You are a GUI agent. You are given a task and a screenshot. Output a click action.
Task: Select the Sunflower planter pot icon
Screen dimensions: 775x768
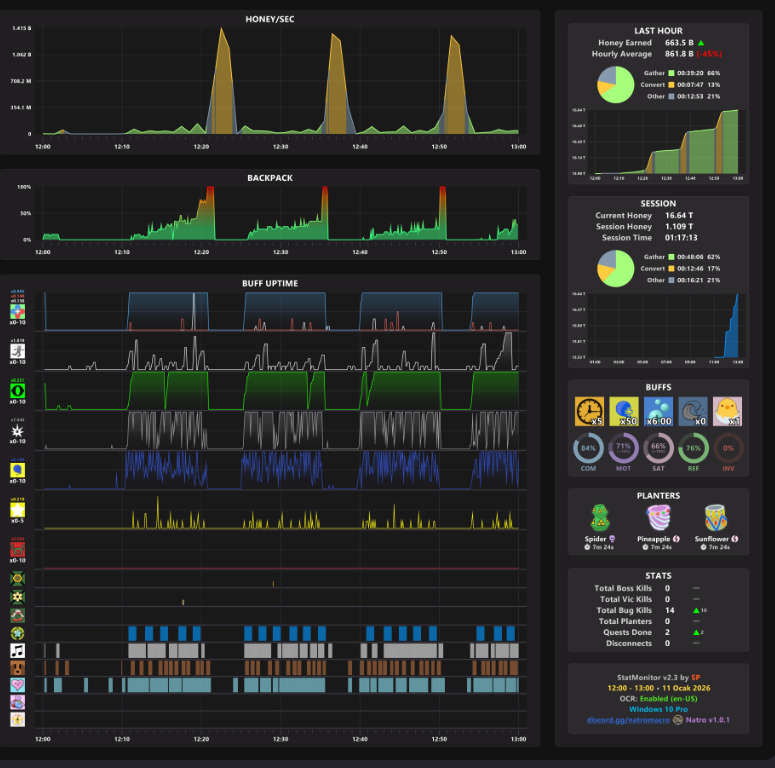coord(716,517)
